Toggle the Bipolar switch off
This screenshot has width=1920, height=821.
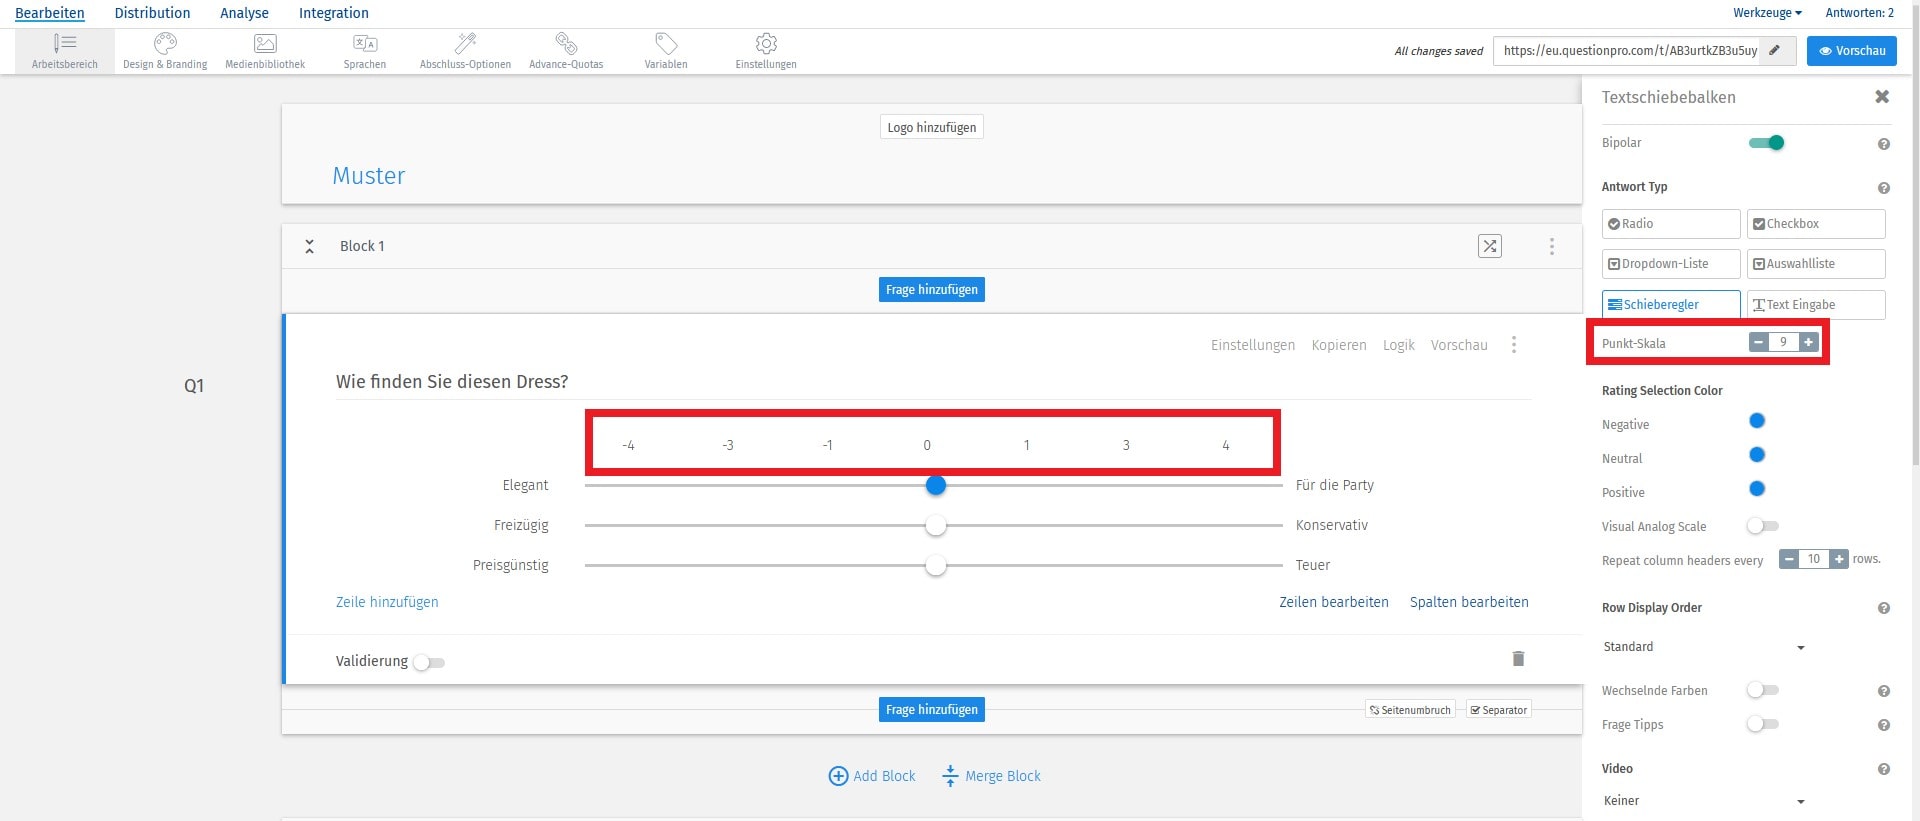point(1766,143)
